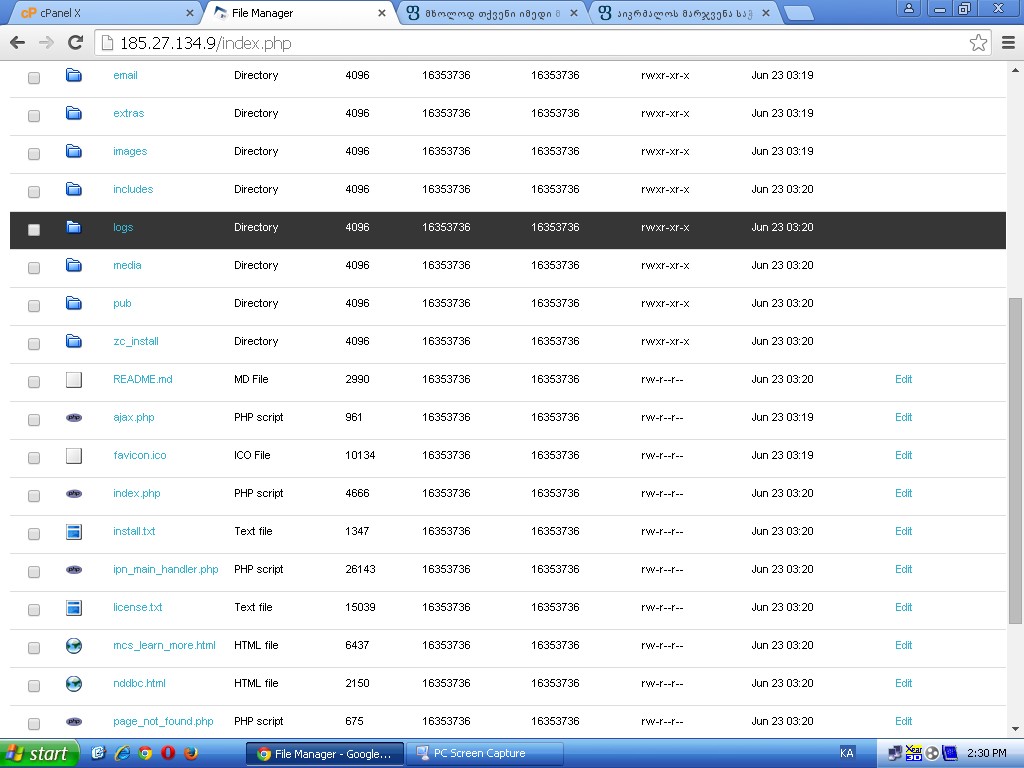This screenshot has width=1024, height=768.
Task: Open the includes directory link
Action: tap(133, 189)
